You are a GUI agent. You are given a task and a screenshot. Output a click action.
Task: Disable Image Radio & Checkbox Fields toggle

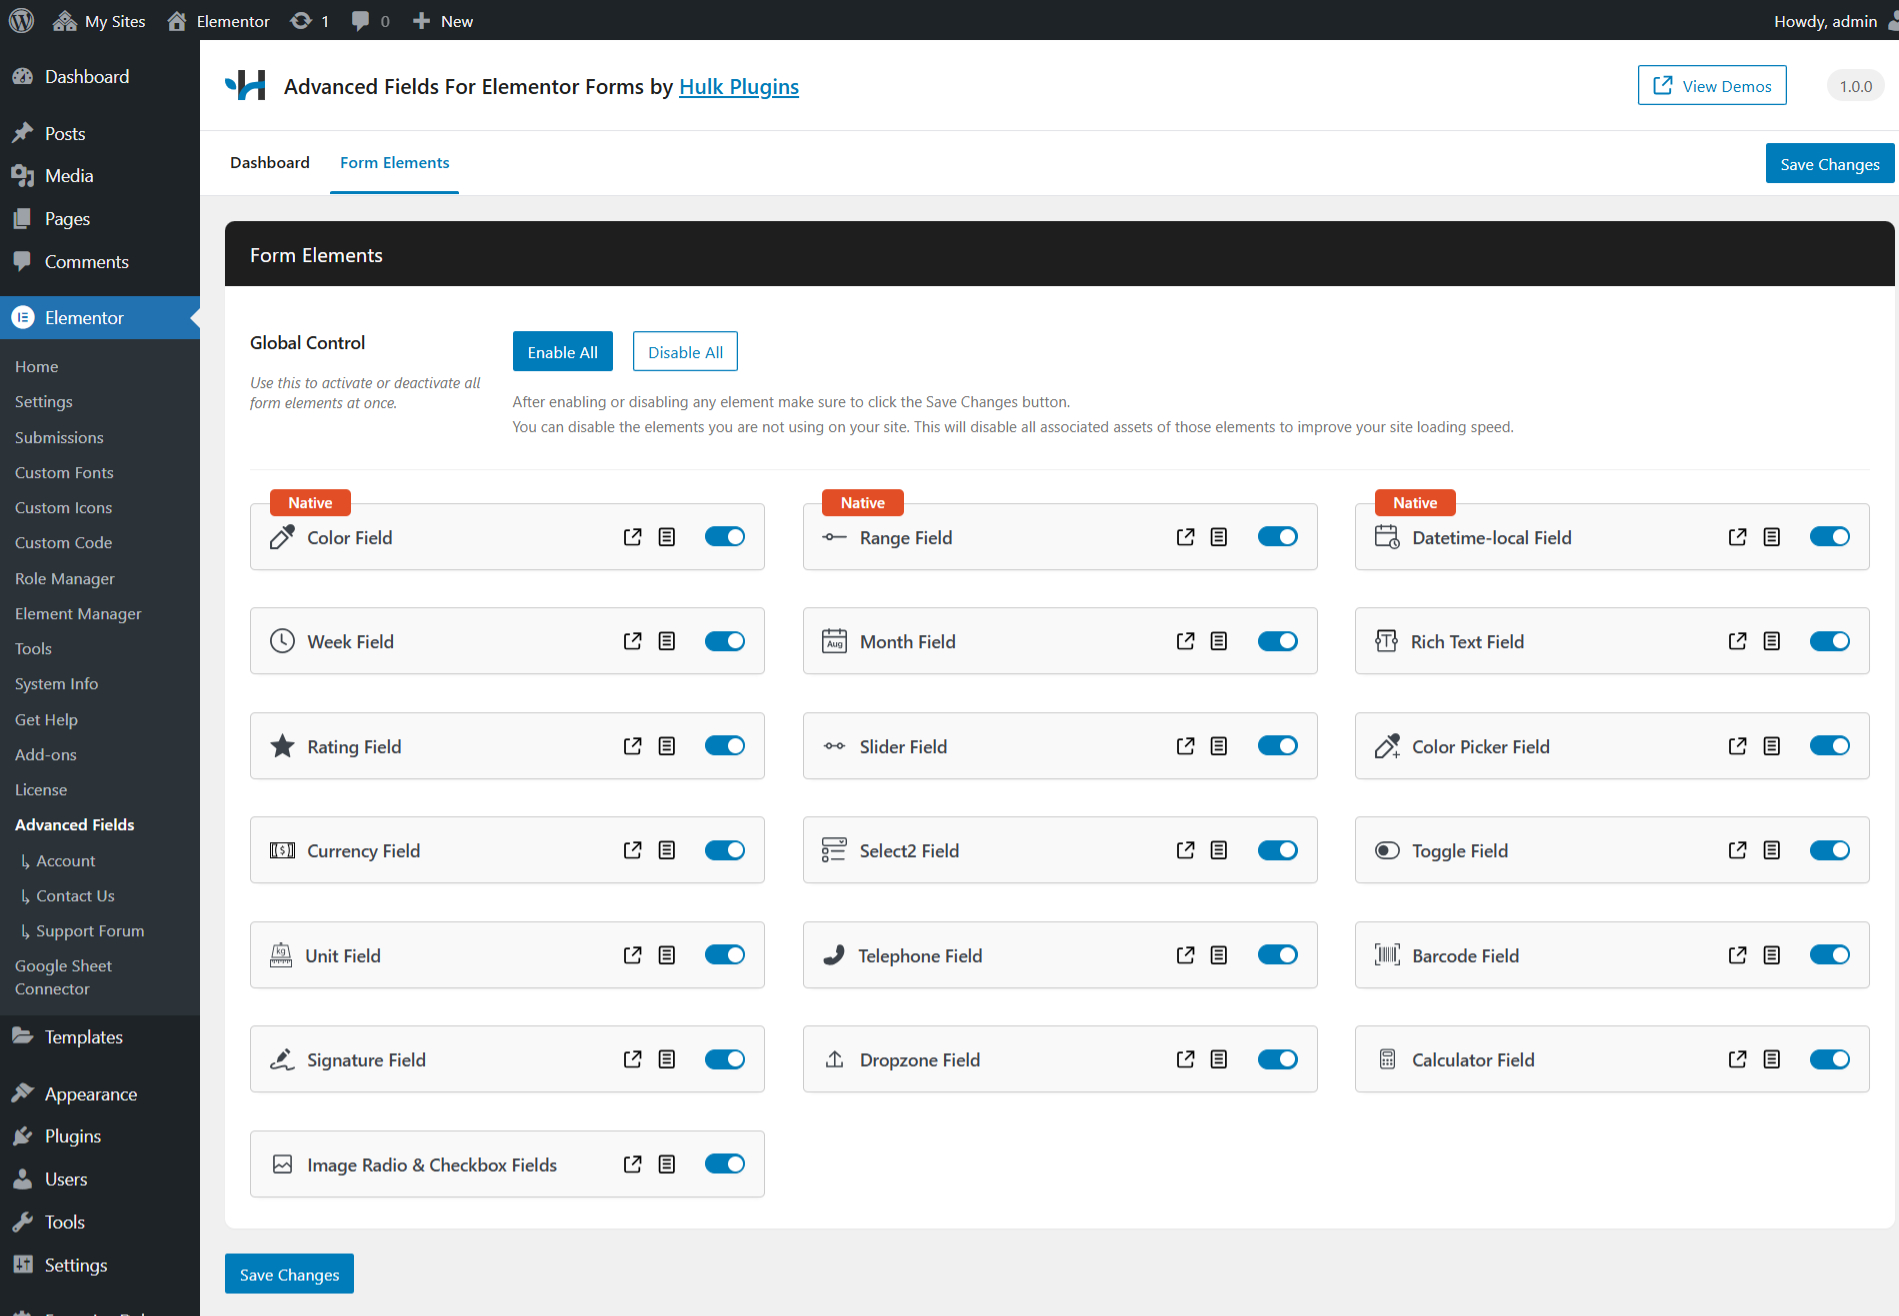click(725, 1164)
